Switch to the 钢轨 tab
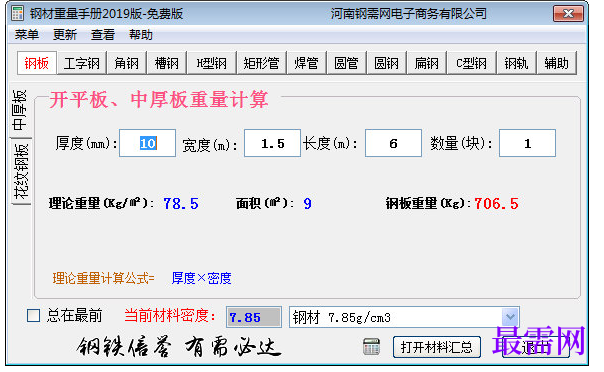This screenshot has height=372, width=604. click(516, 63)
